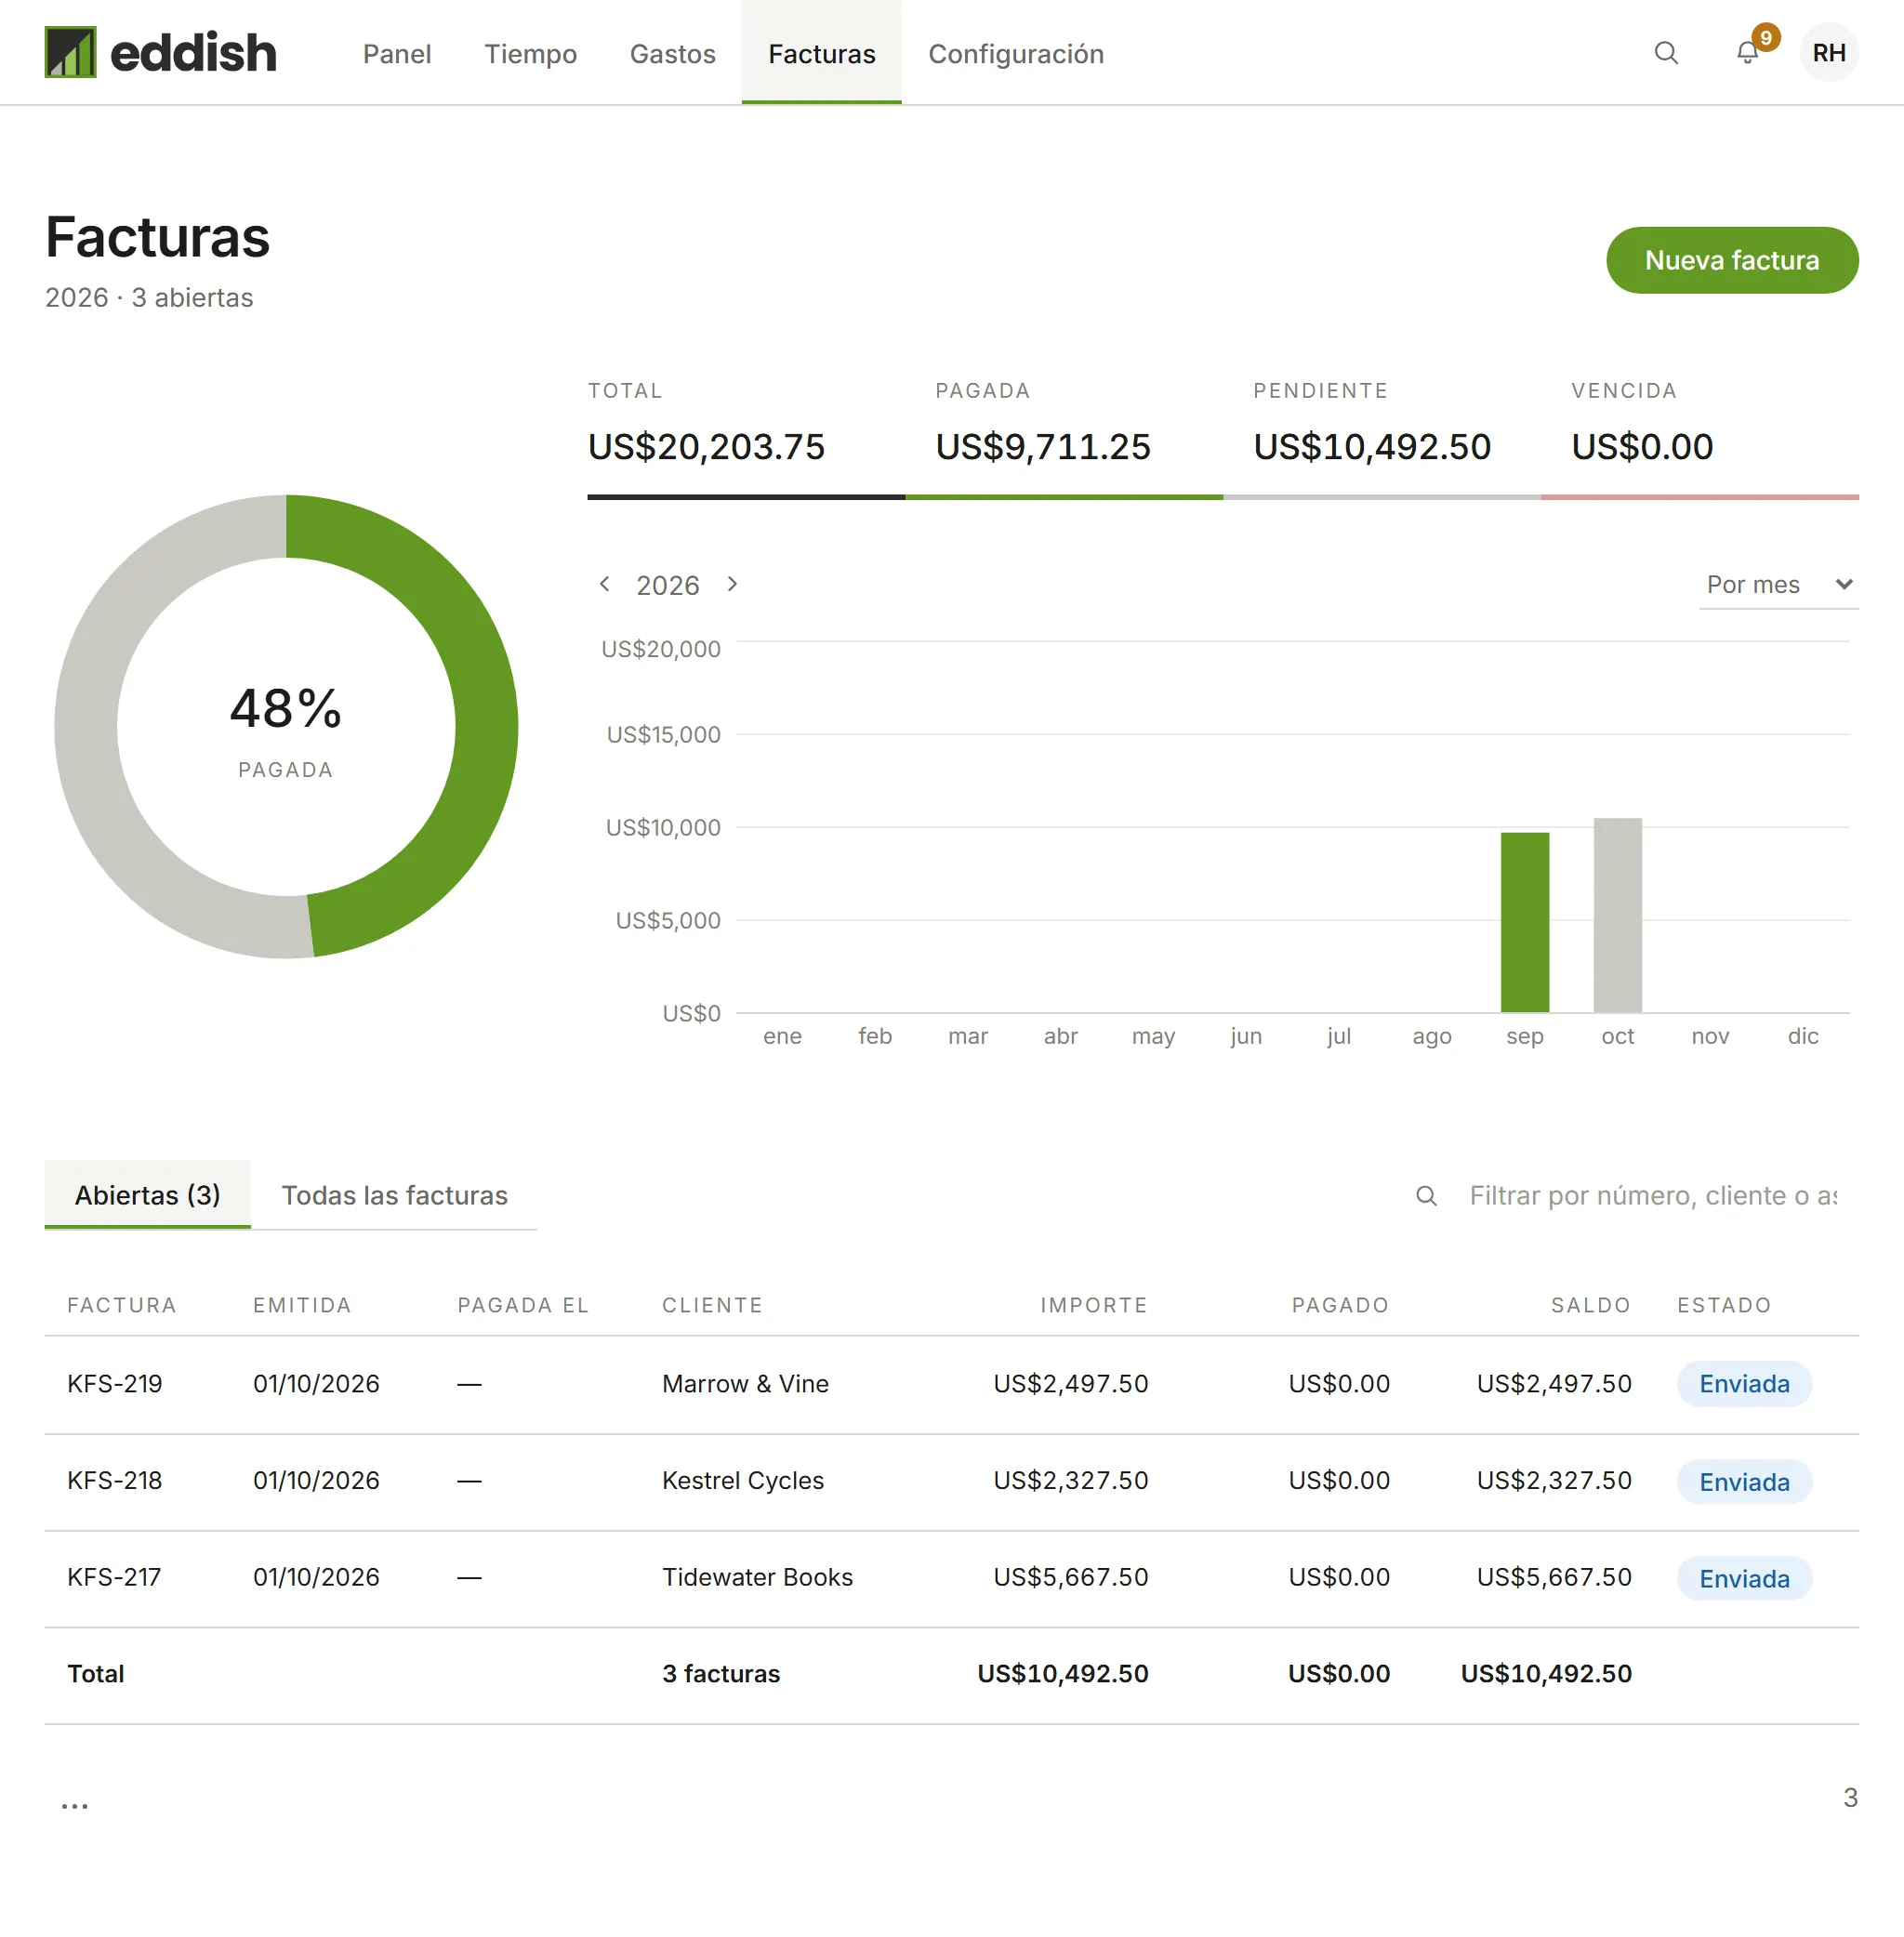Viewport: 1904px width, 1937px height.
Task: Click Enviada status badge for Tidewater Books
Action: pyautogui.click(x=1744, y=1579)
